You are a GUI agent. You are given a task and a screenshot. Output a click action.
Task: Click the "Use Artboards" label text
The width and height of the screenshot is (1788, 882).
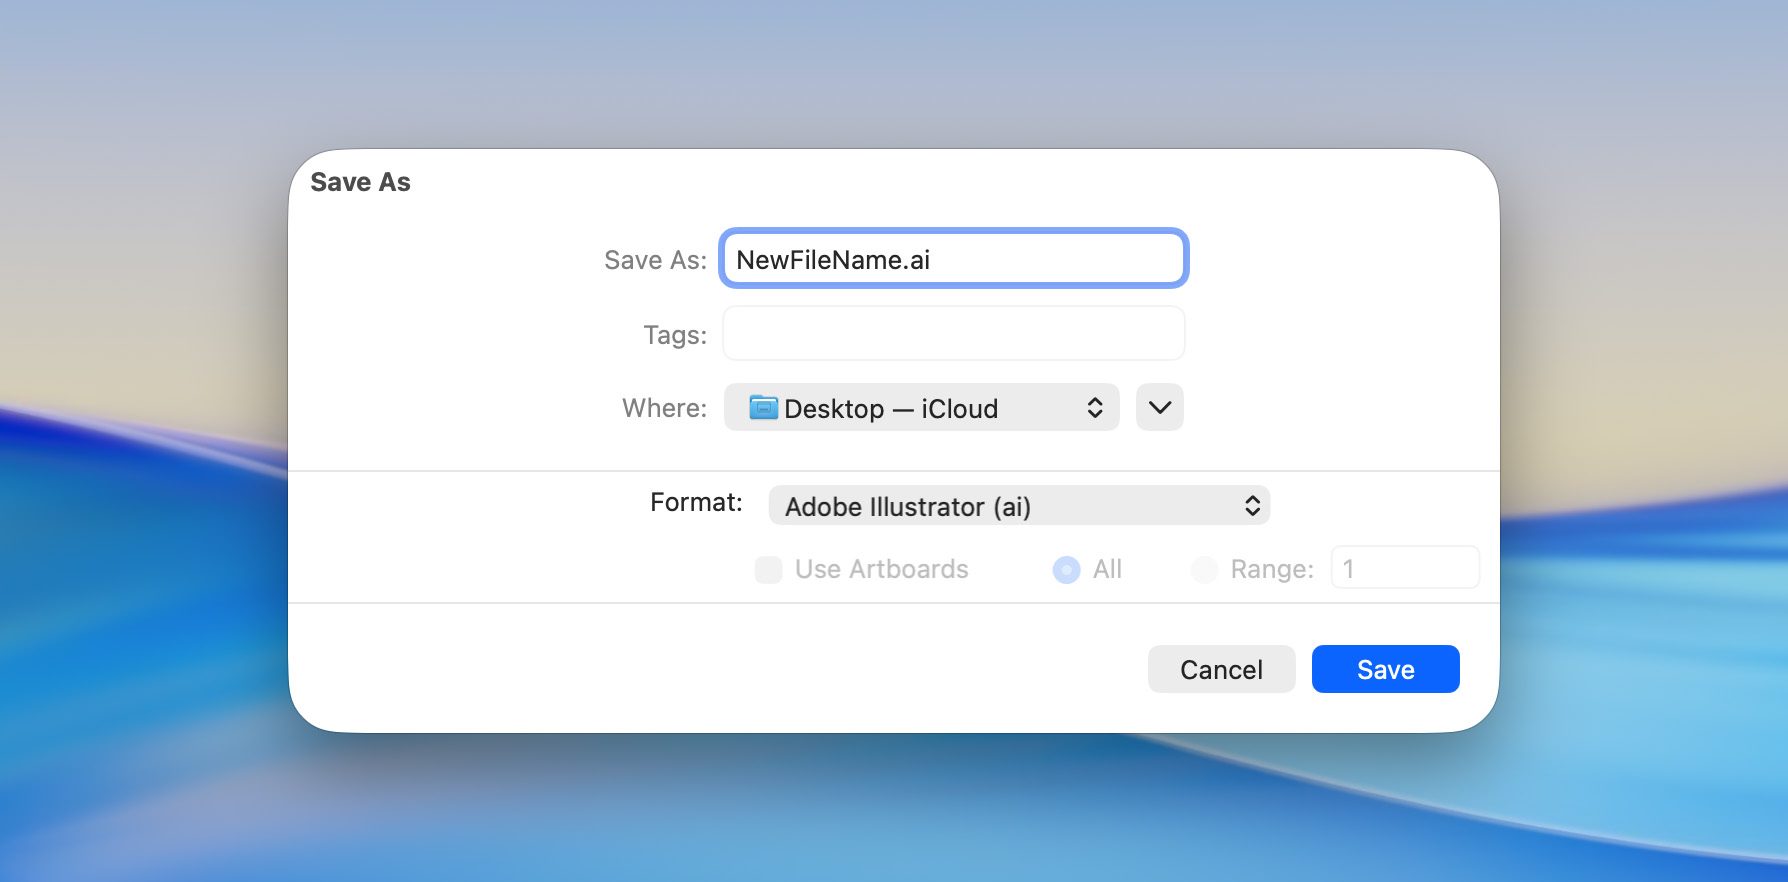[881, 570]
